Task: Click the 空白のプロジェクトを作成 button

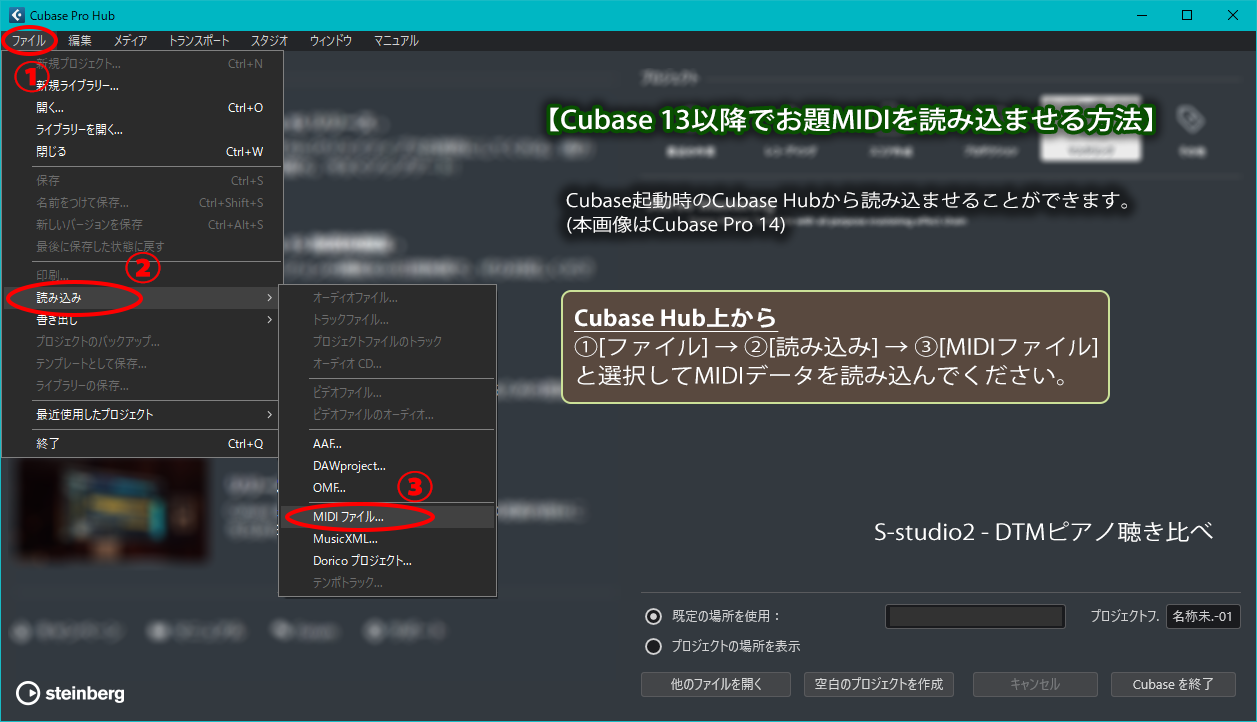Action: (x=878, y=684)
